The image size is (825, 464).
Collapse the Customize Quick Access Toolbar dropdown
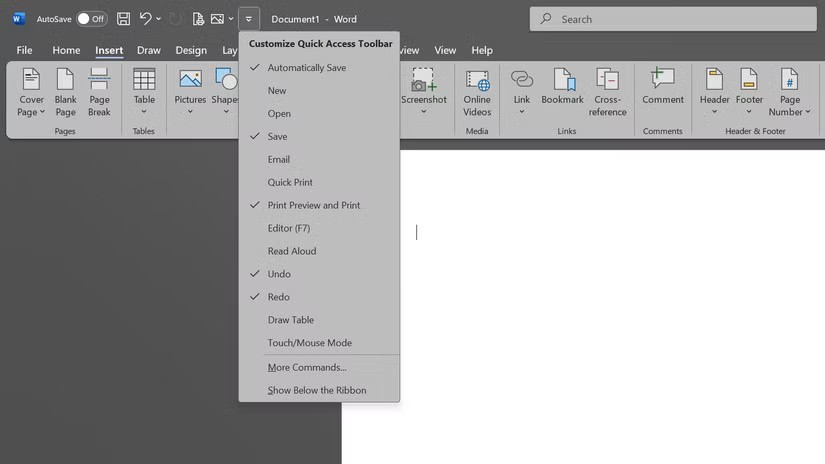pyautogui.click(x=249, y=19)
